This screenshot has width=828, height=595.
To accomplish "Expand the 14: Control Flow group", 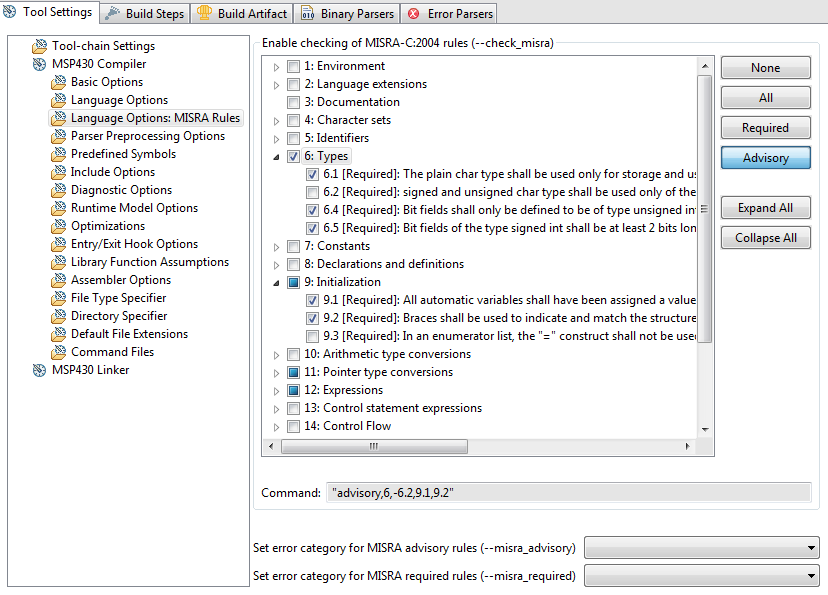I will [x=276, y=427].
